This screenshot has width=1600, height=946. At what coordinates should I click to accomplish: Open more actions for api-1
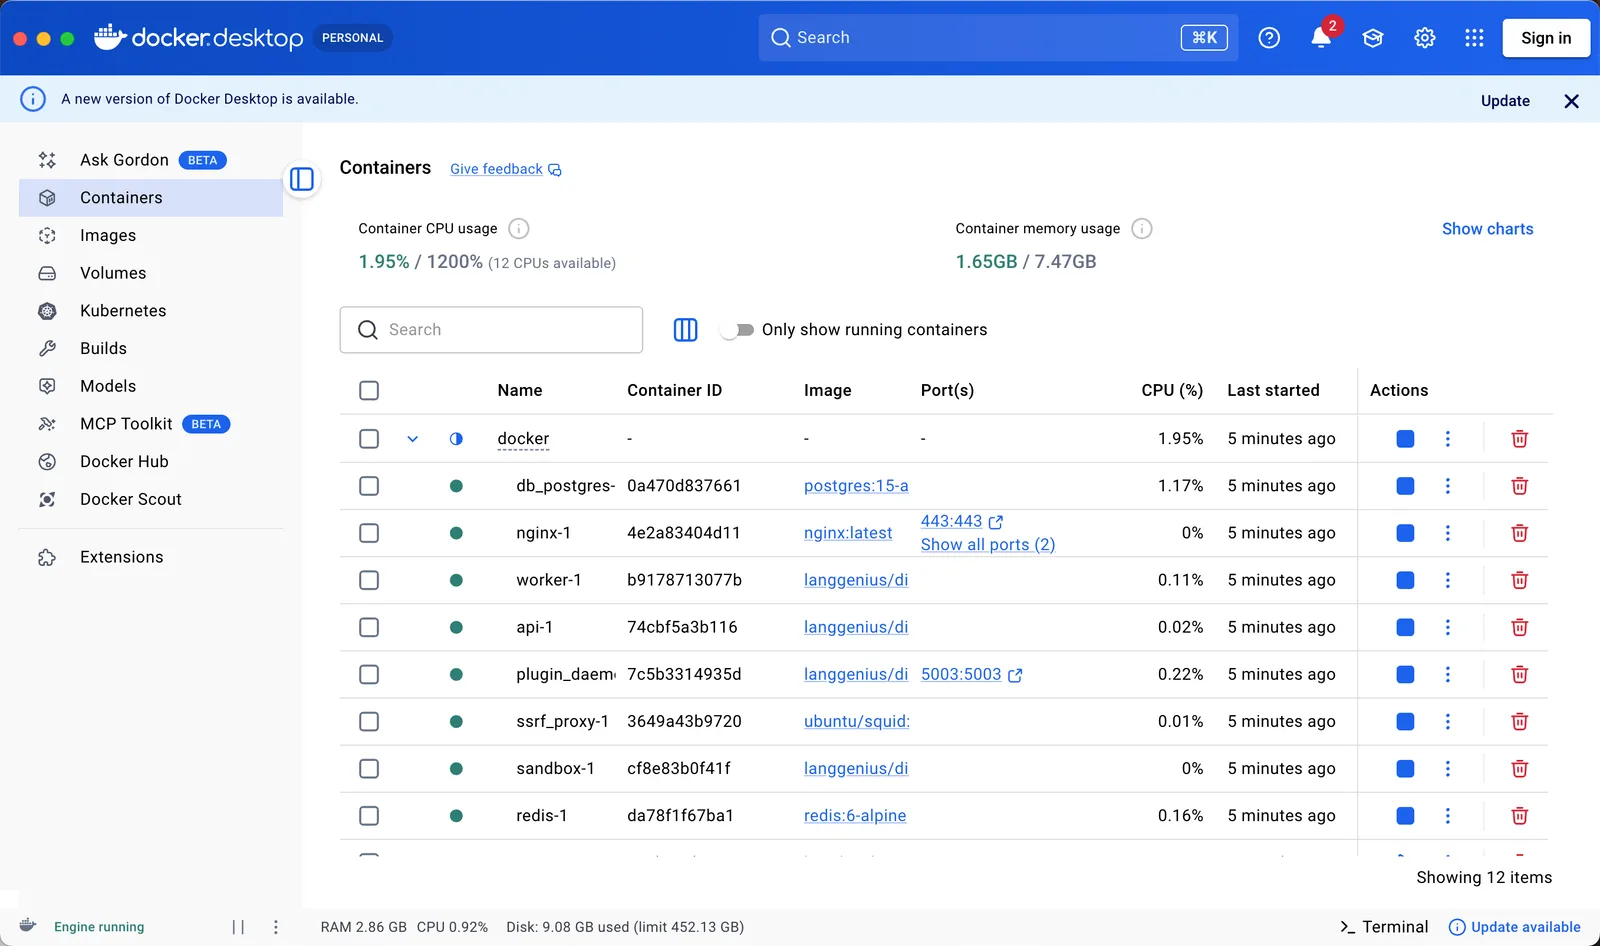point(1447,627)
